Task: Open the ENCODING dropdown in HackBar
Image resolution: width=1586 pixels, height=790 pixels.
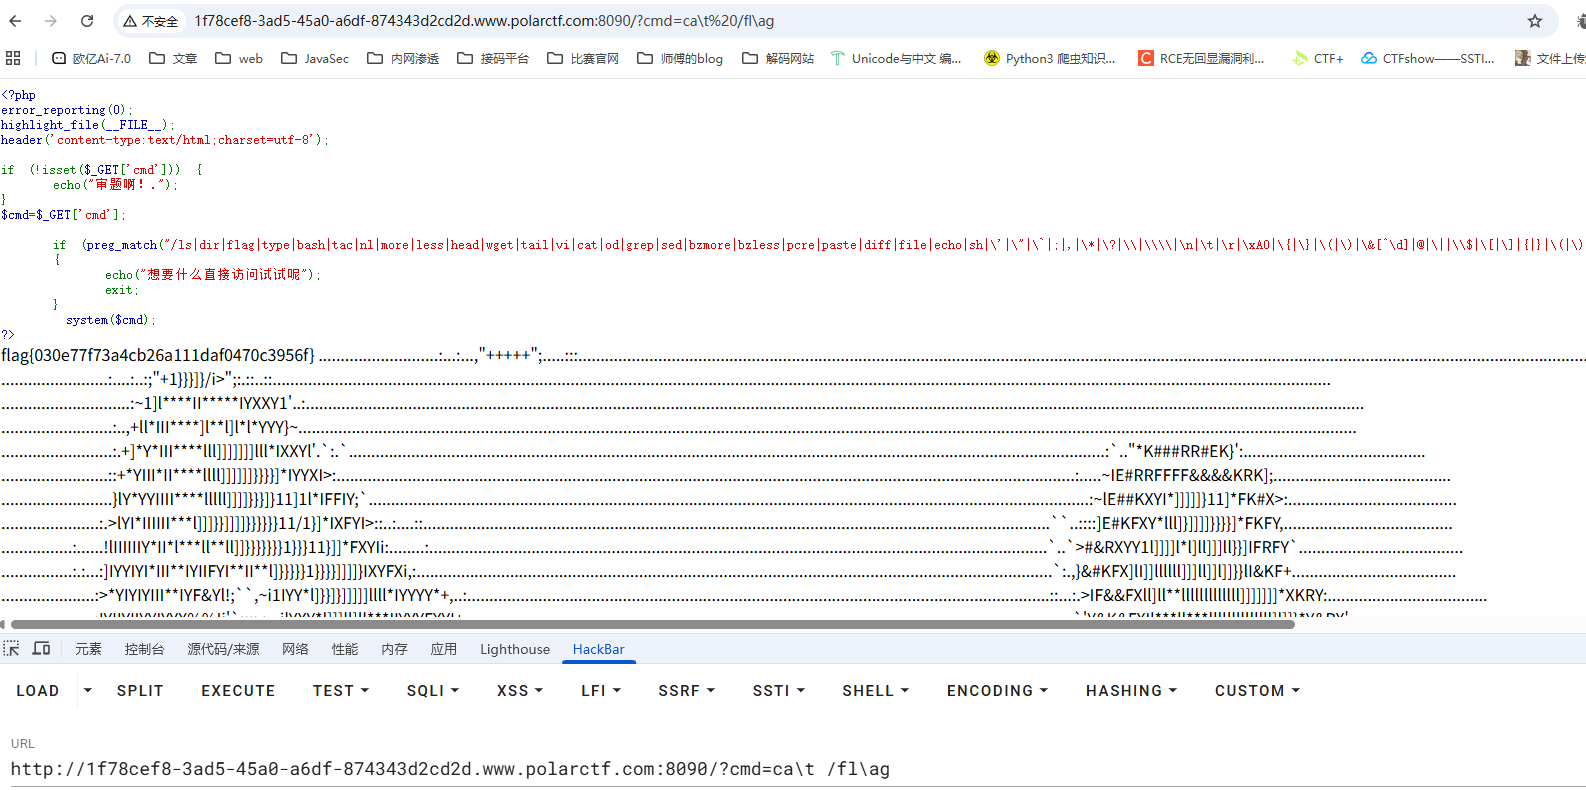Action: pos(997,690)
